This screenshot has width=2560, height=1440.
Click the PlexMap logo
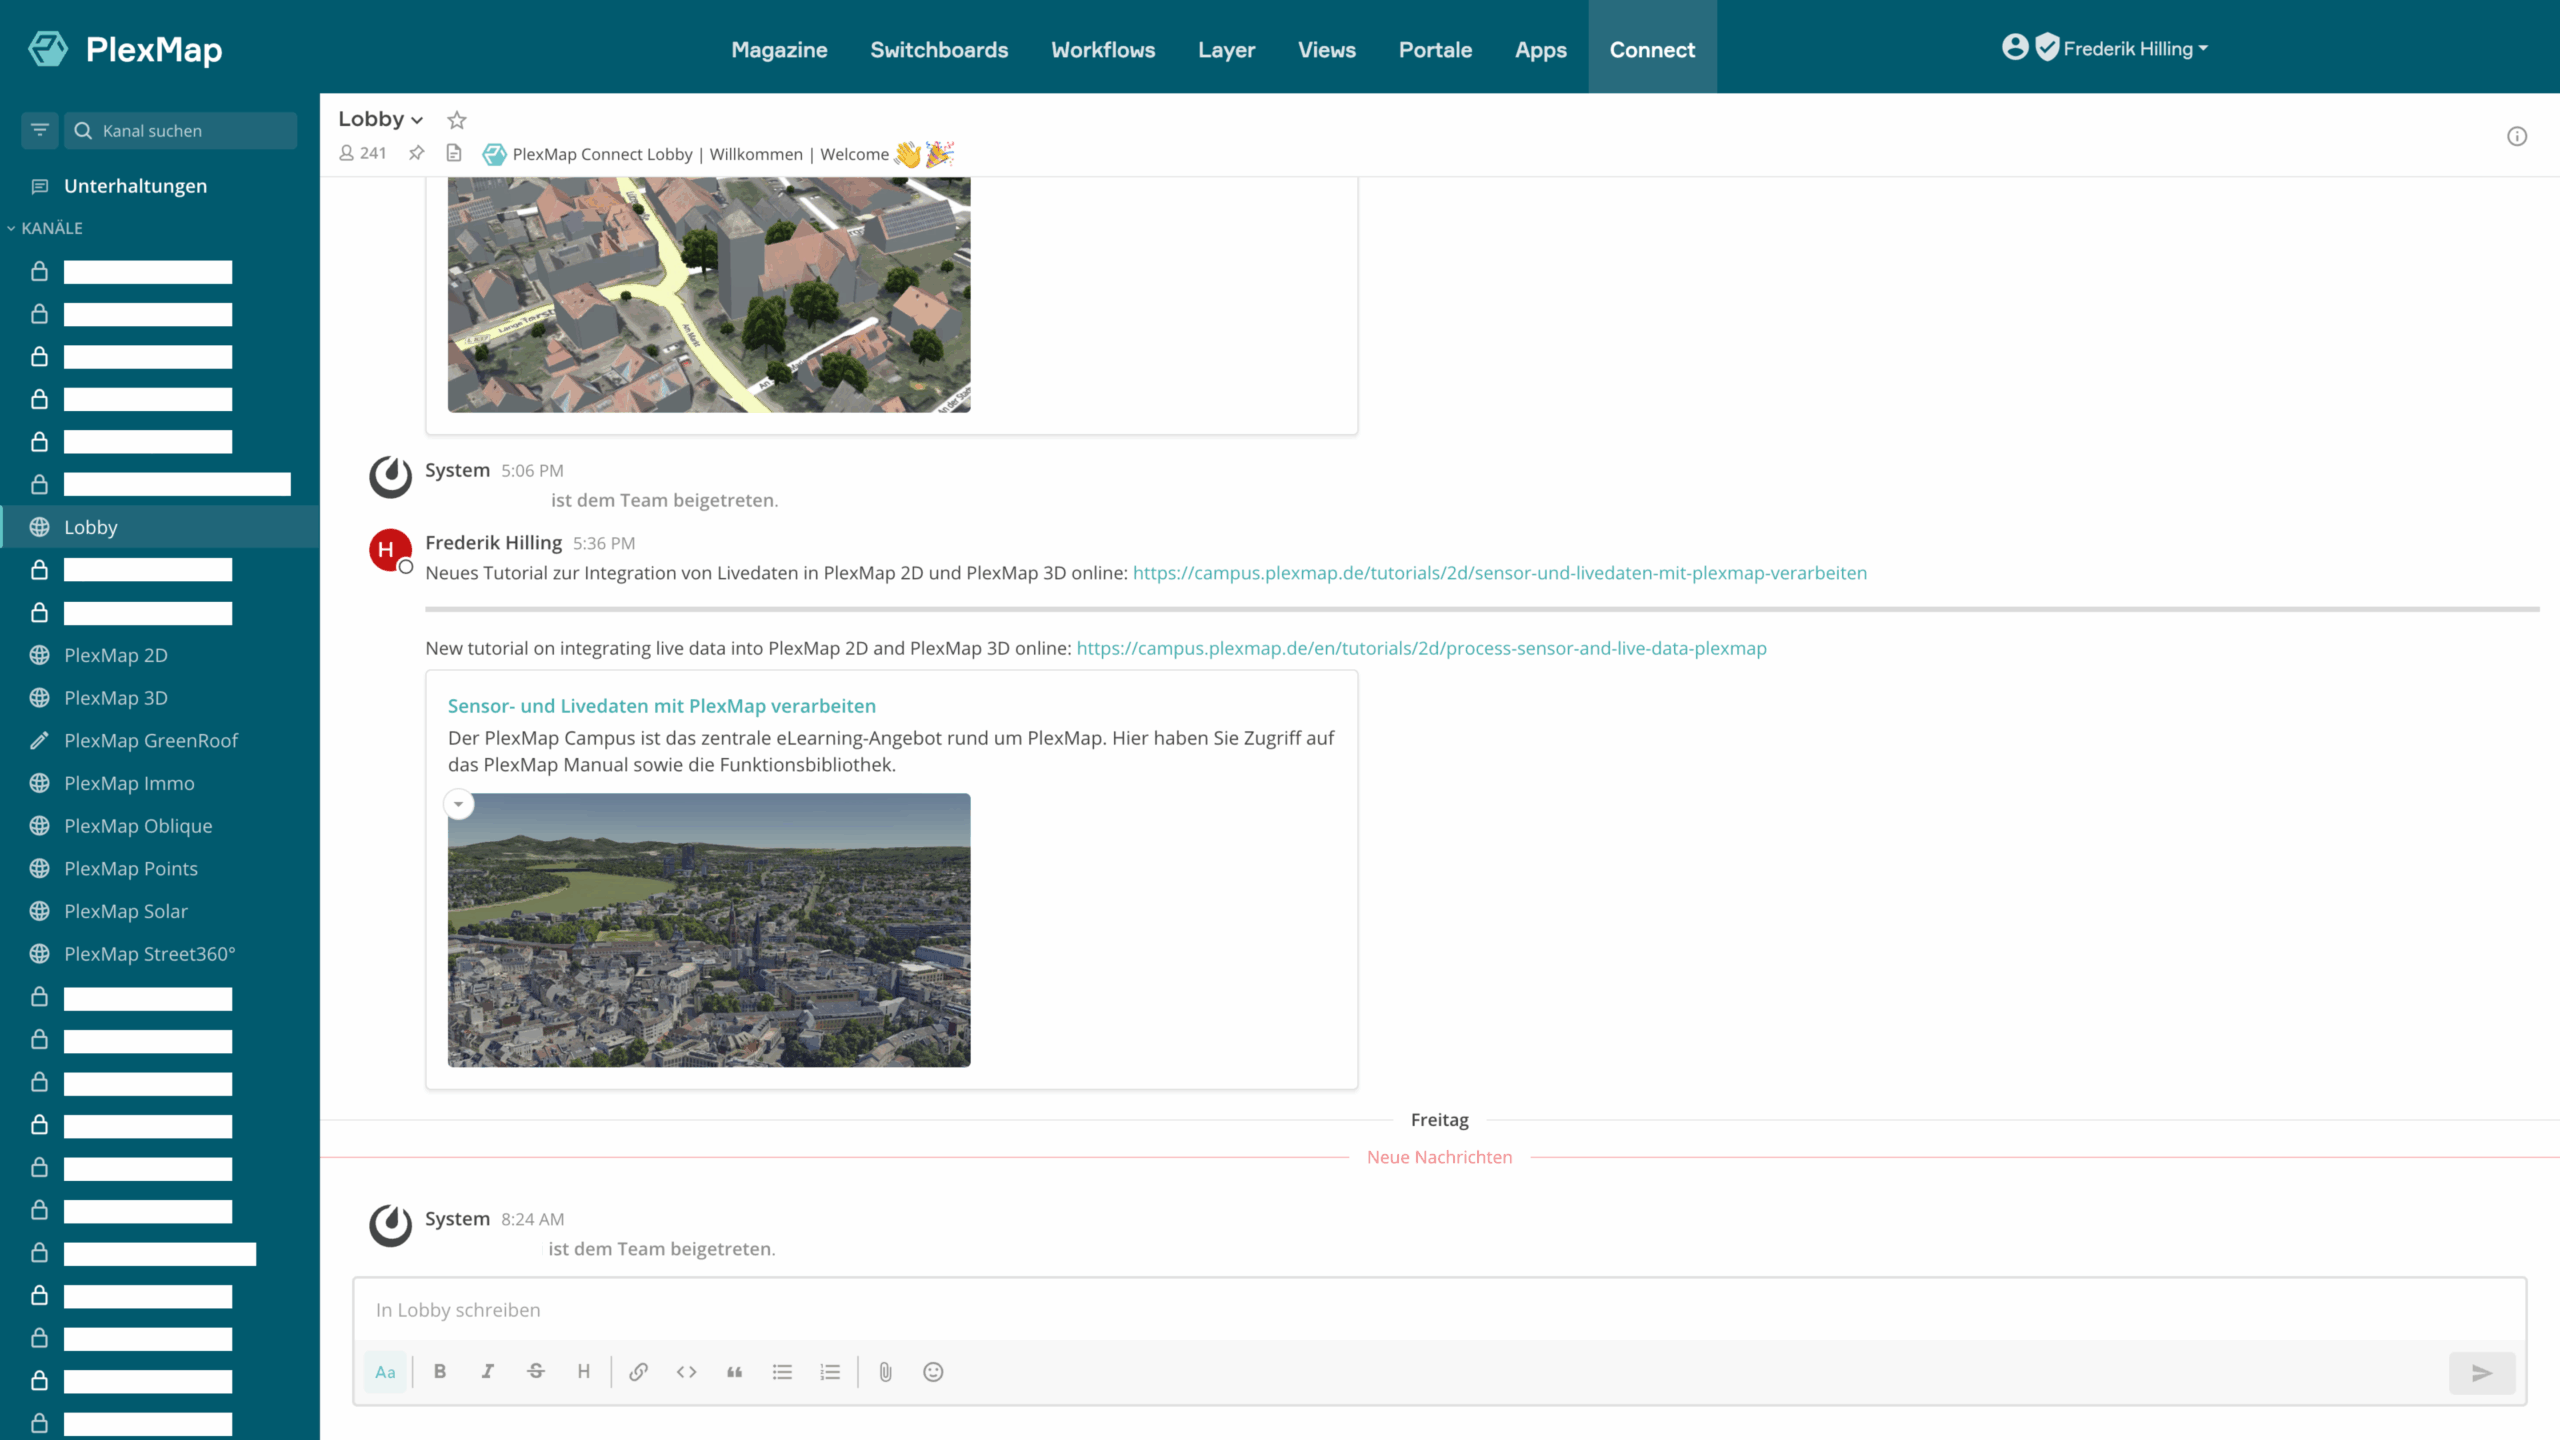click(x=125, y=49)
